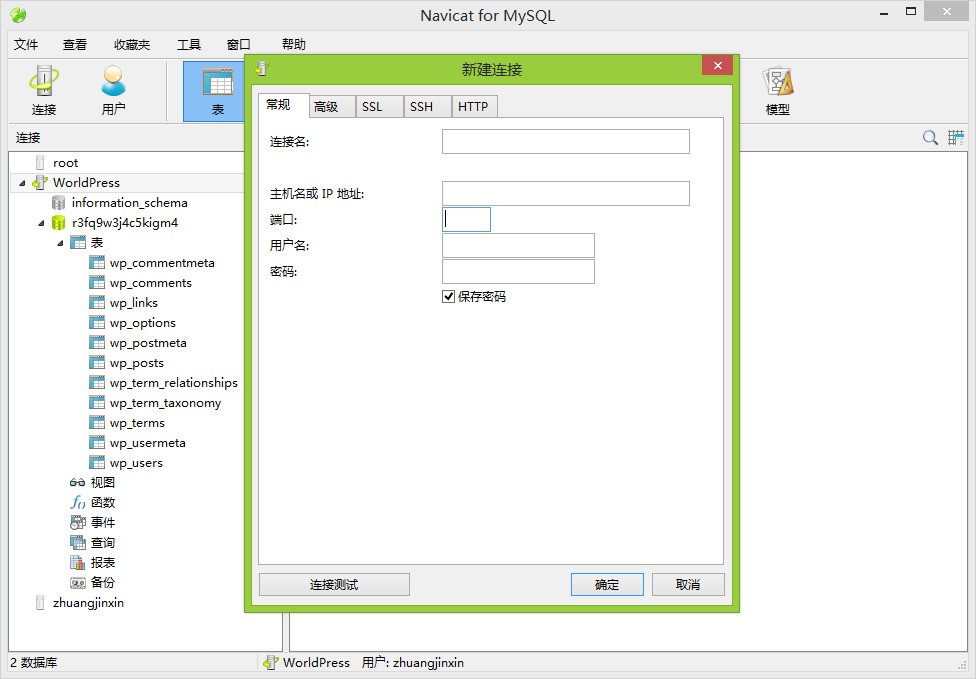Select wp_terms in the tree
The image size is (976, 679).
137,423
